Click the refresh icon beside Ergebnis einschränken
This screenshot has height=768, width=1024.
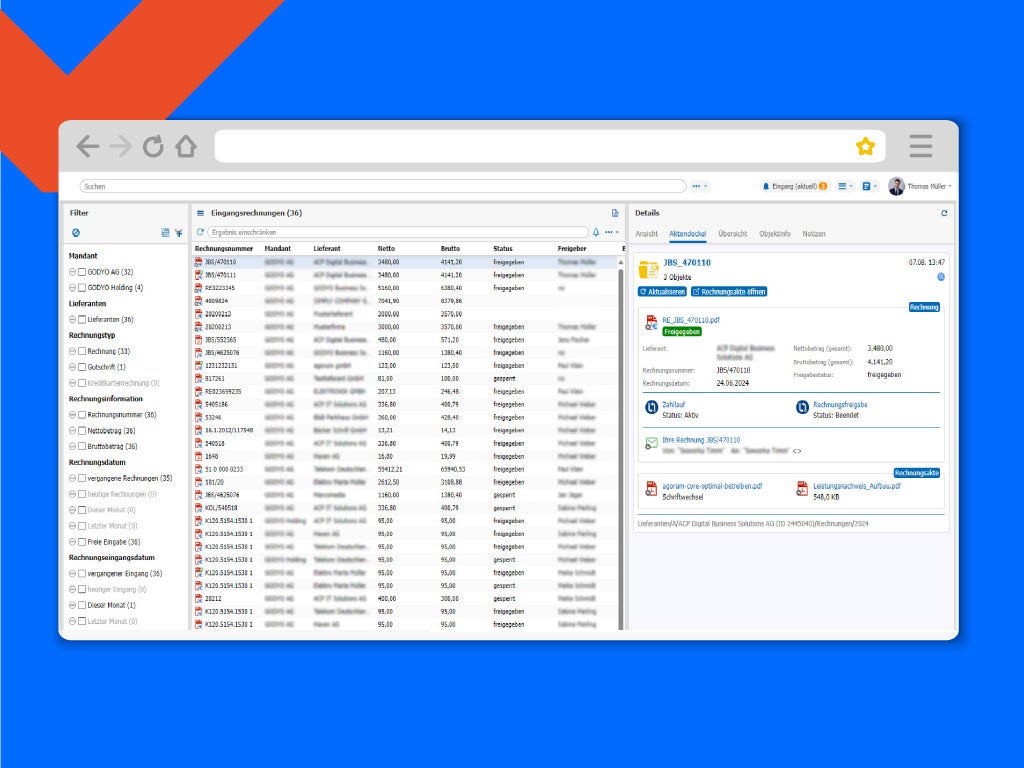200,232
